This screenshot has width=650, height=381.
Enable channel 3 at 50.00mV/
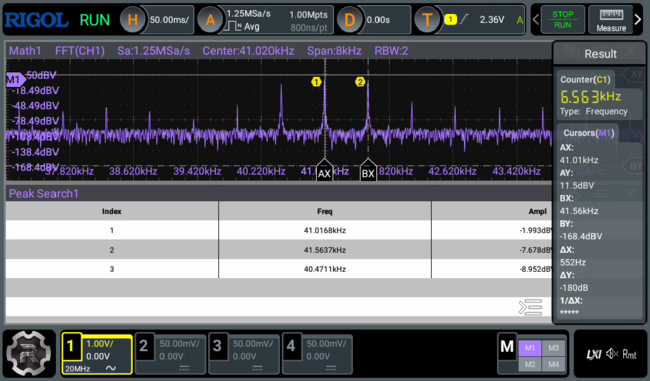244,354
